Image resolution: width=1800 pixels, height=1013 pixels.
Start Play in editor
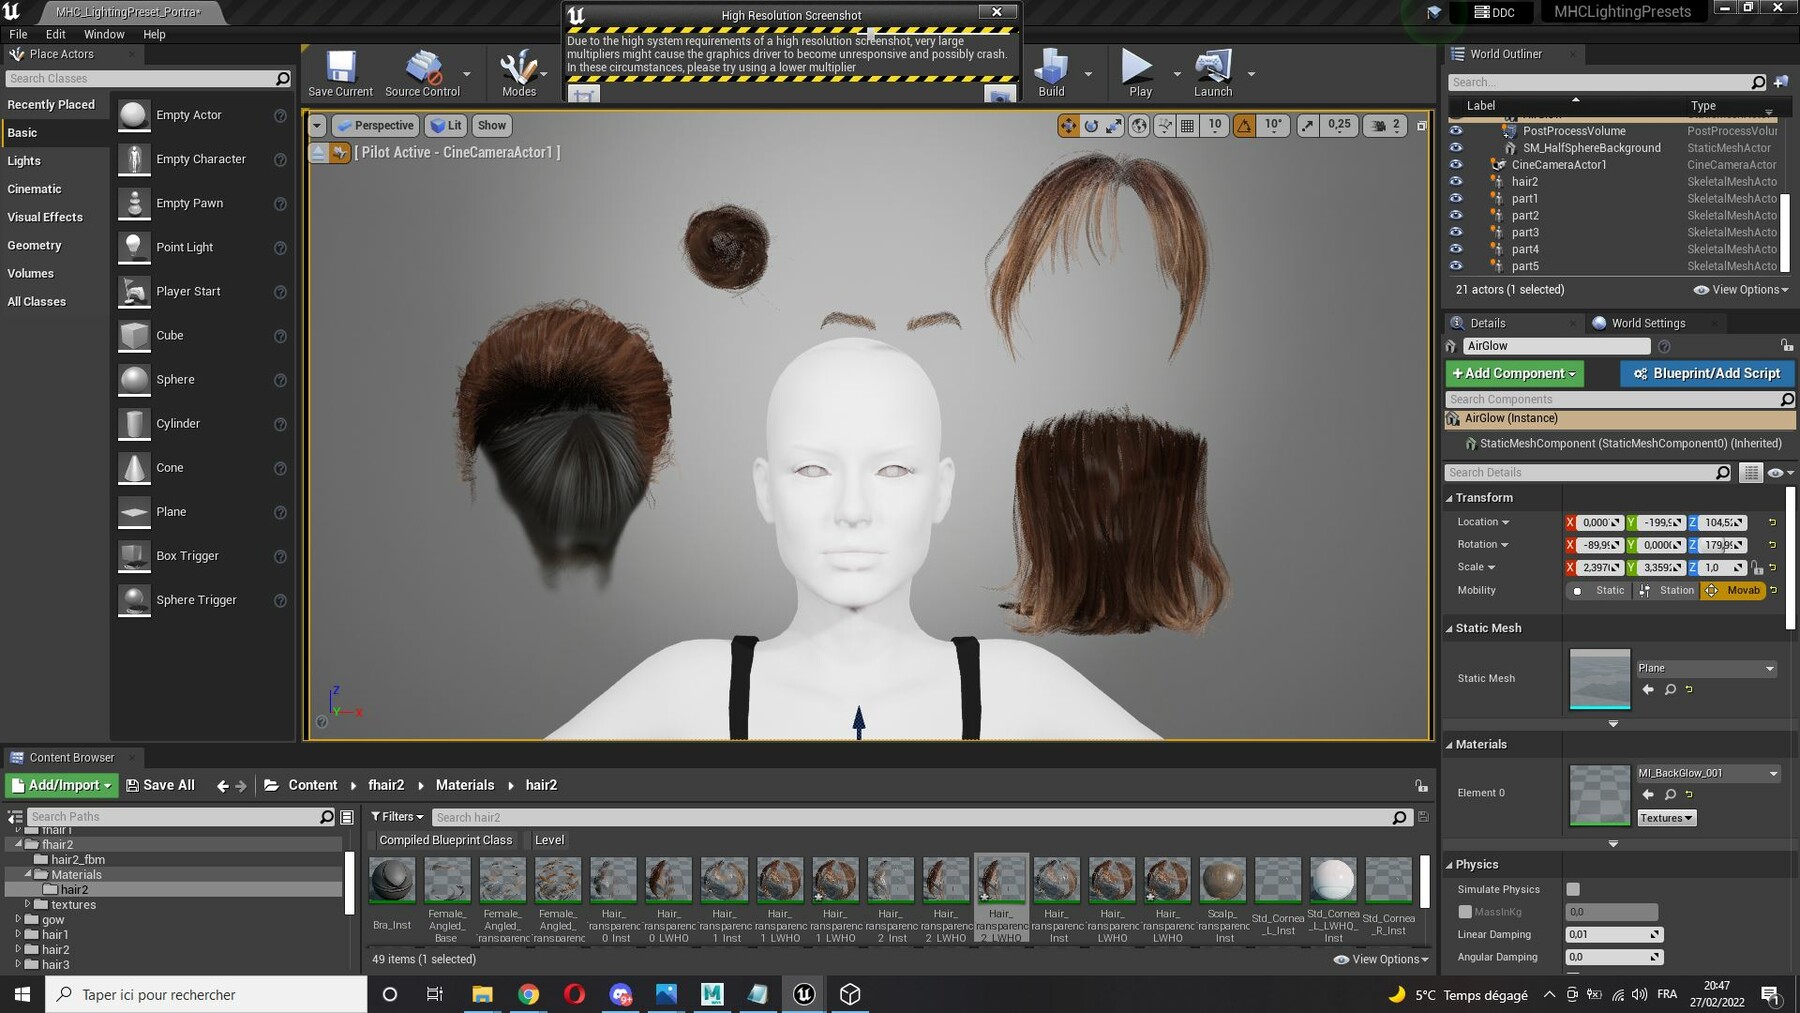pos(1137,67)
